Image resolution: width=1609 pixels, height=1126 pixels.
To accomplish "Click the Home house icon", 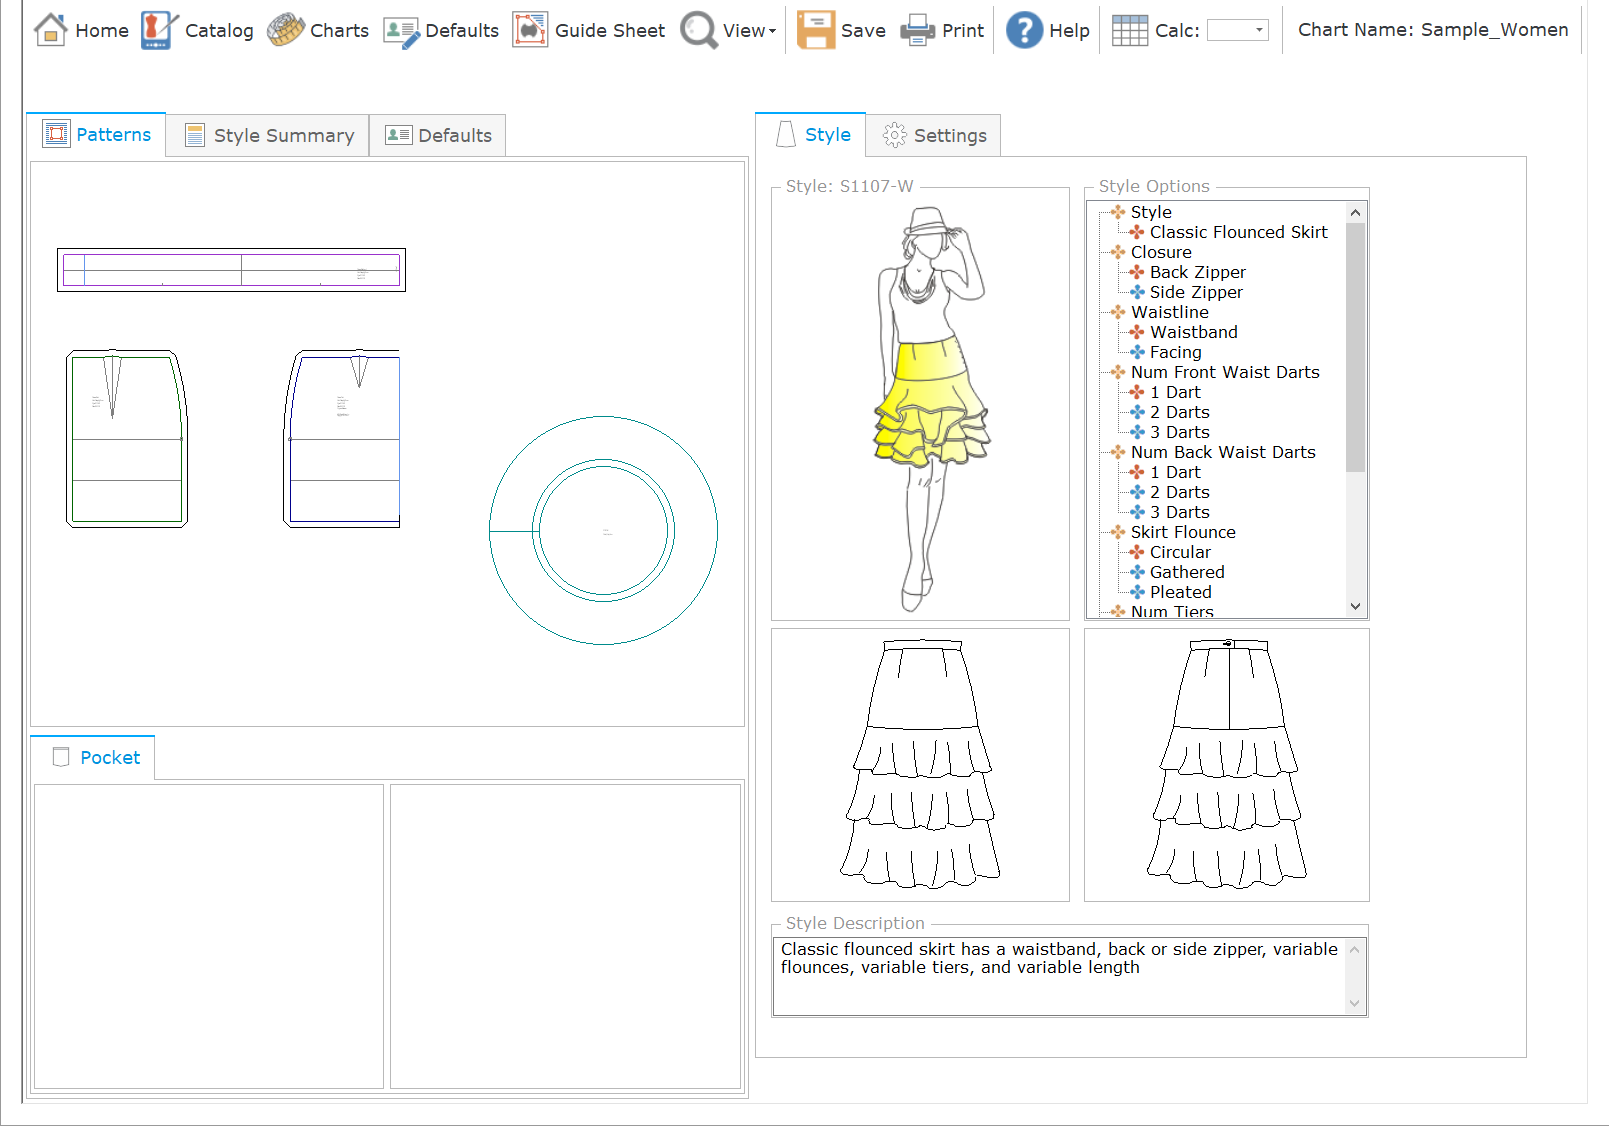I will pyautogui.click(x=50, y=30).
